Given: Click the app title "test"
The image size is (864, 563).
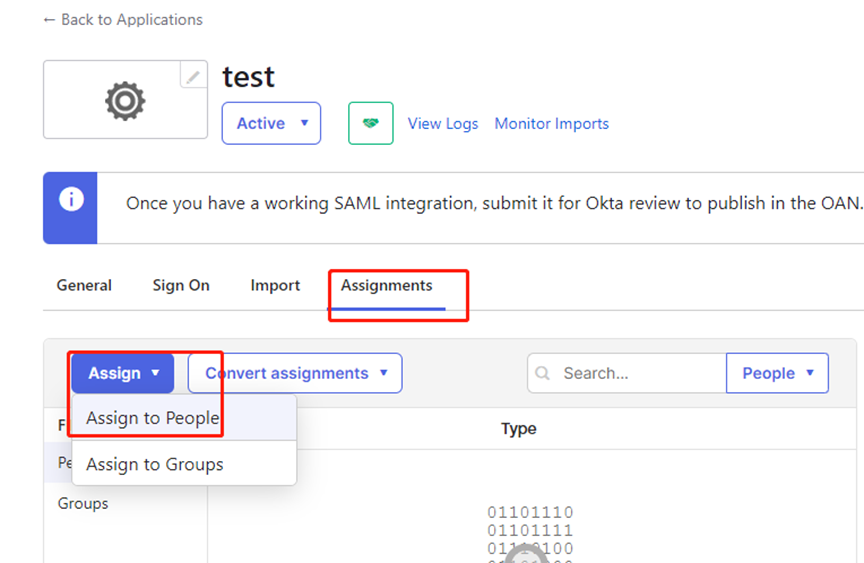Looking at the screenshot, I should click(x=249, y=77).
